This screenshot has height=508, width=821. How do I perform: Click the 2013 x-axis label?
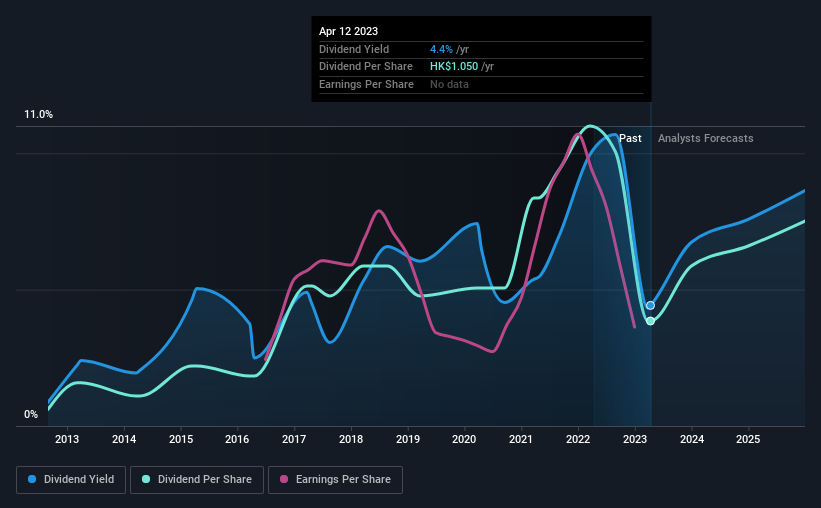67,439
